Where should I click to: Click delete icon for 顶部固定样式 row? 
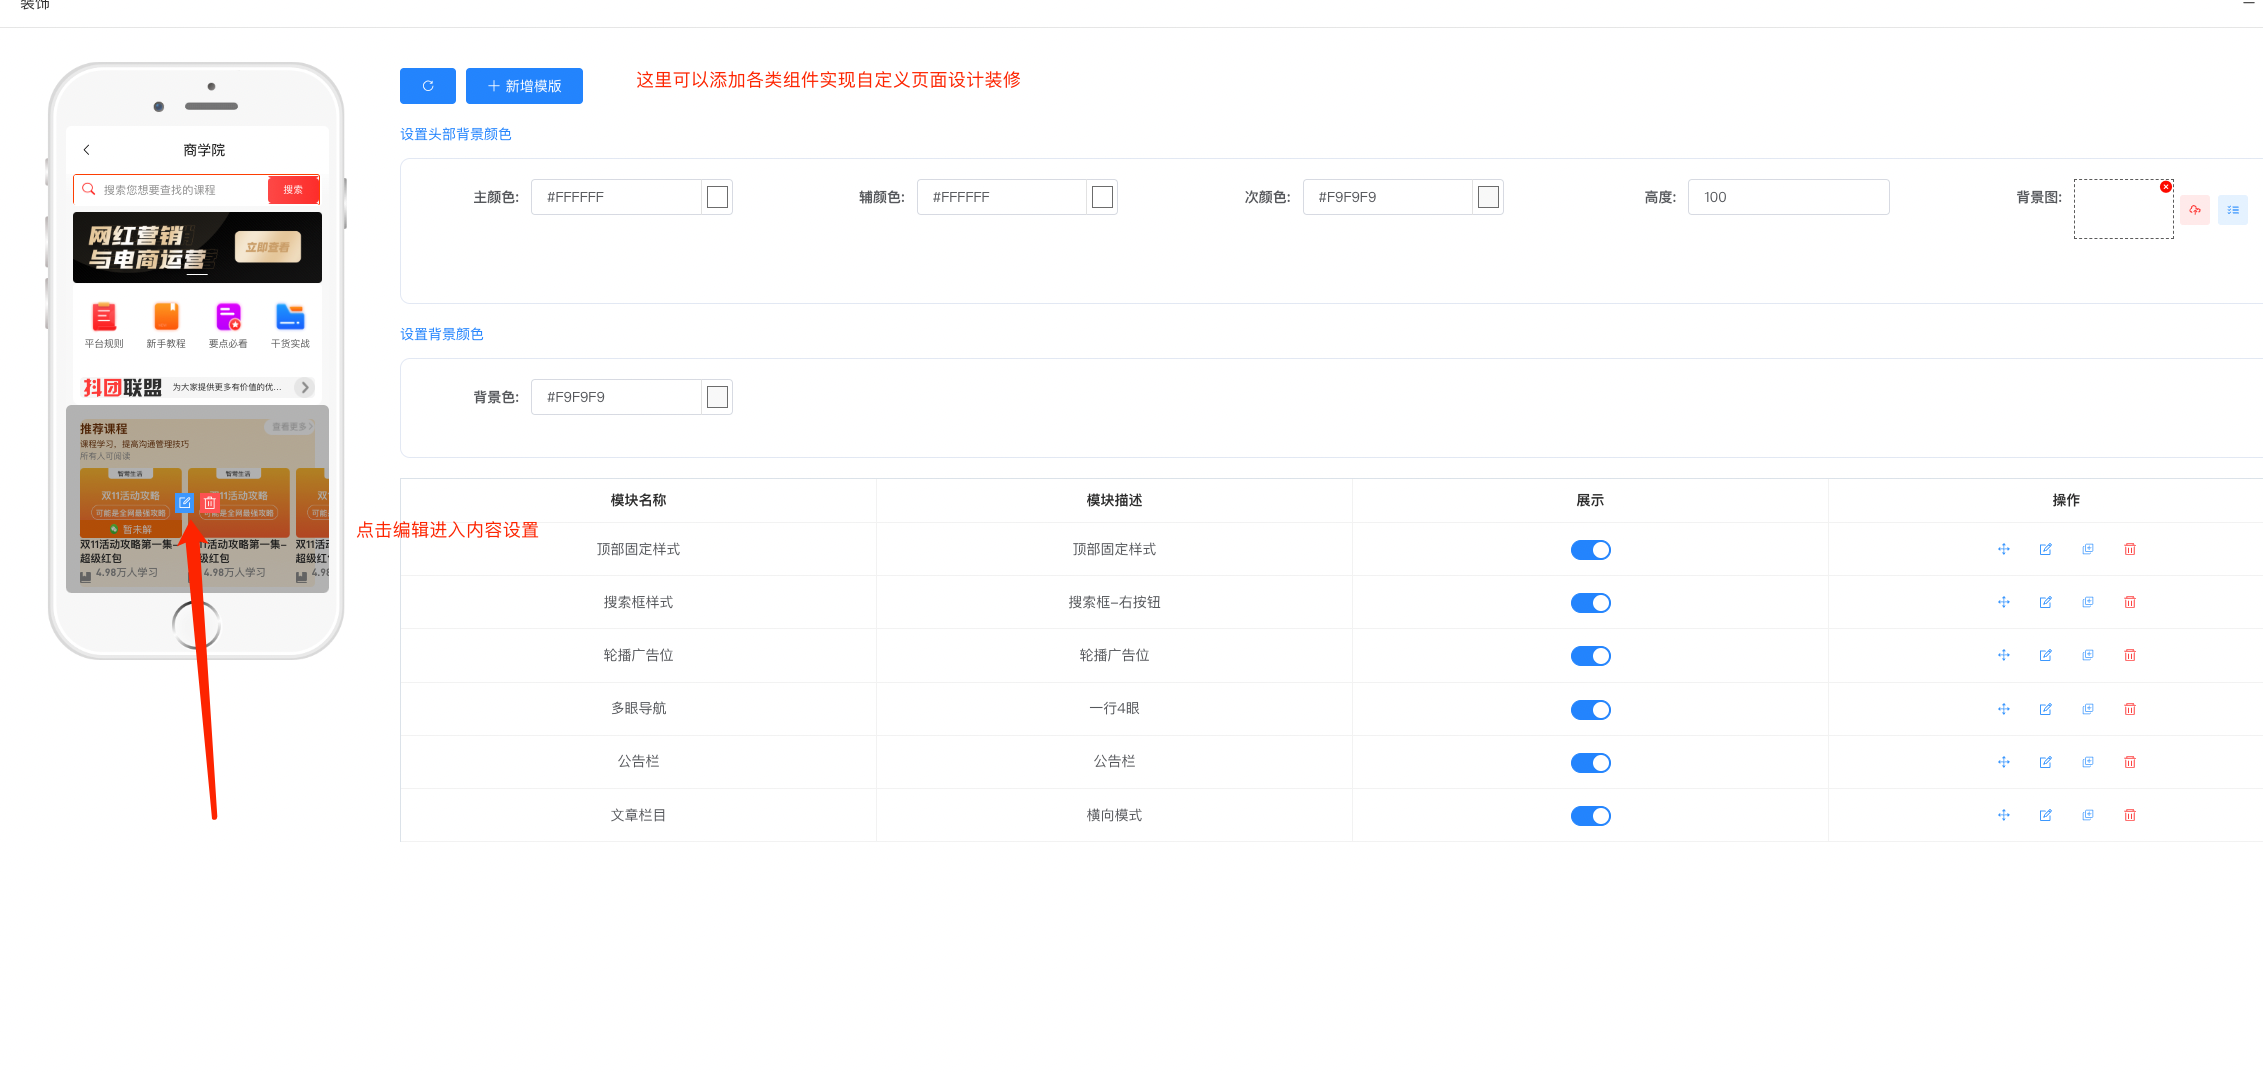point(2130,549)
